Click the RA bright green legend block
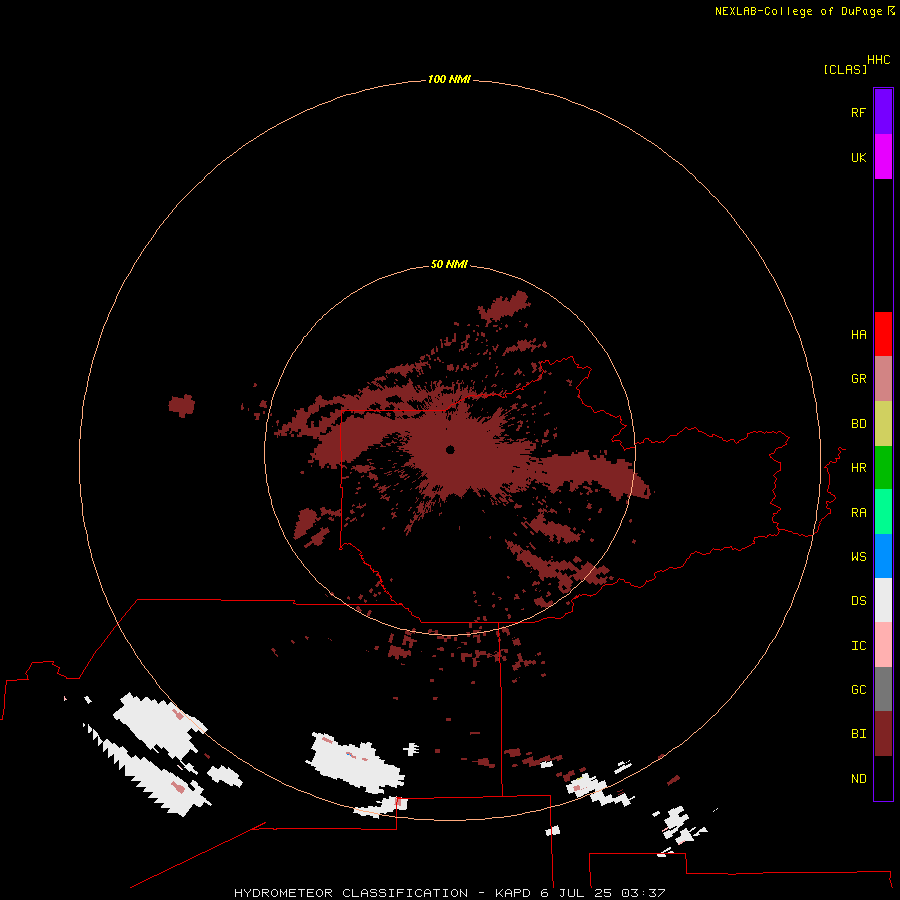 click(883, 512)
